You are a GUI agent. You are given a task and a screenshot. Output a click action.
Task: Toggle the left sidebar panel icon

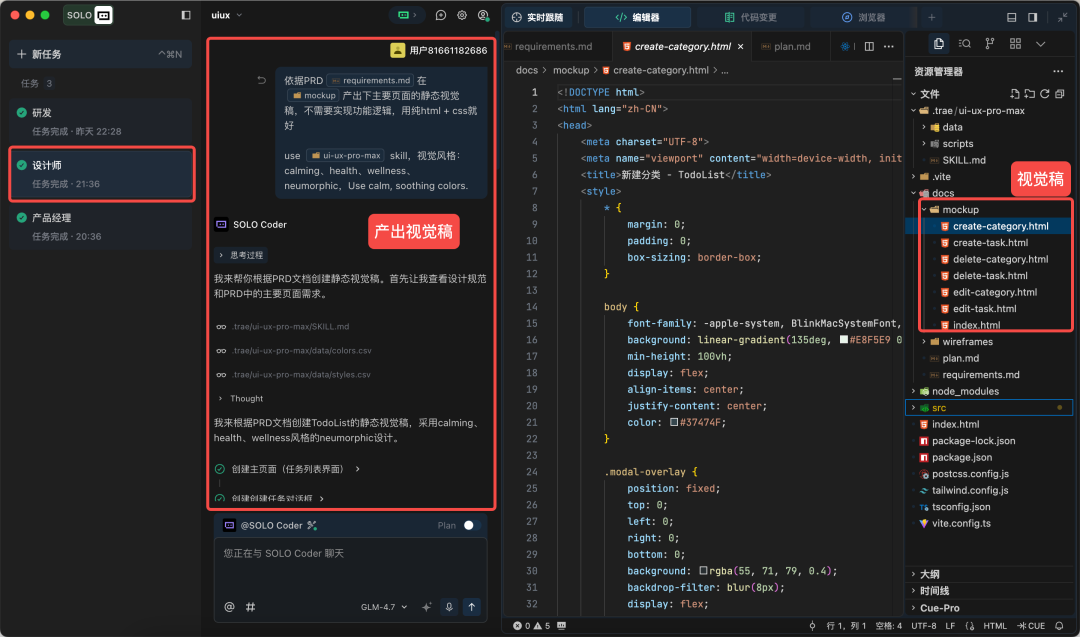[x=186, y=16]
